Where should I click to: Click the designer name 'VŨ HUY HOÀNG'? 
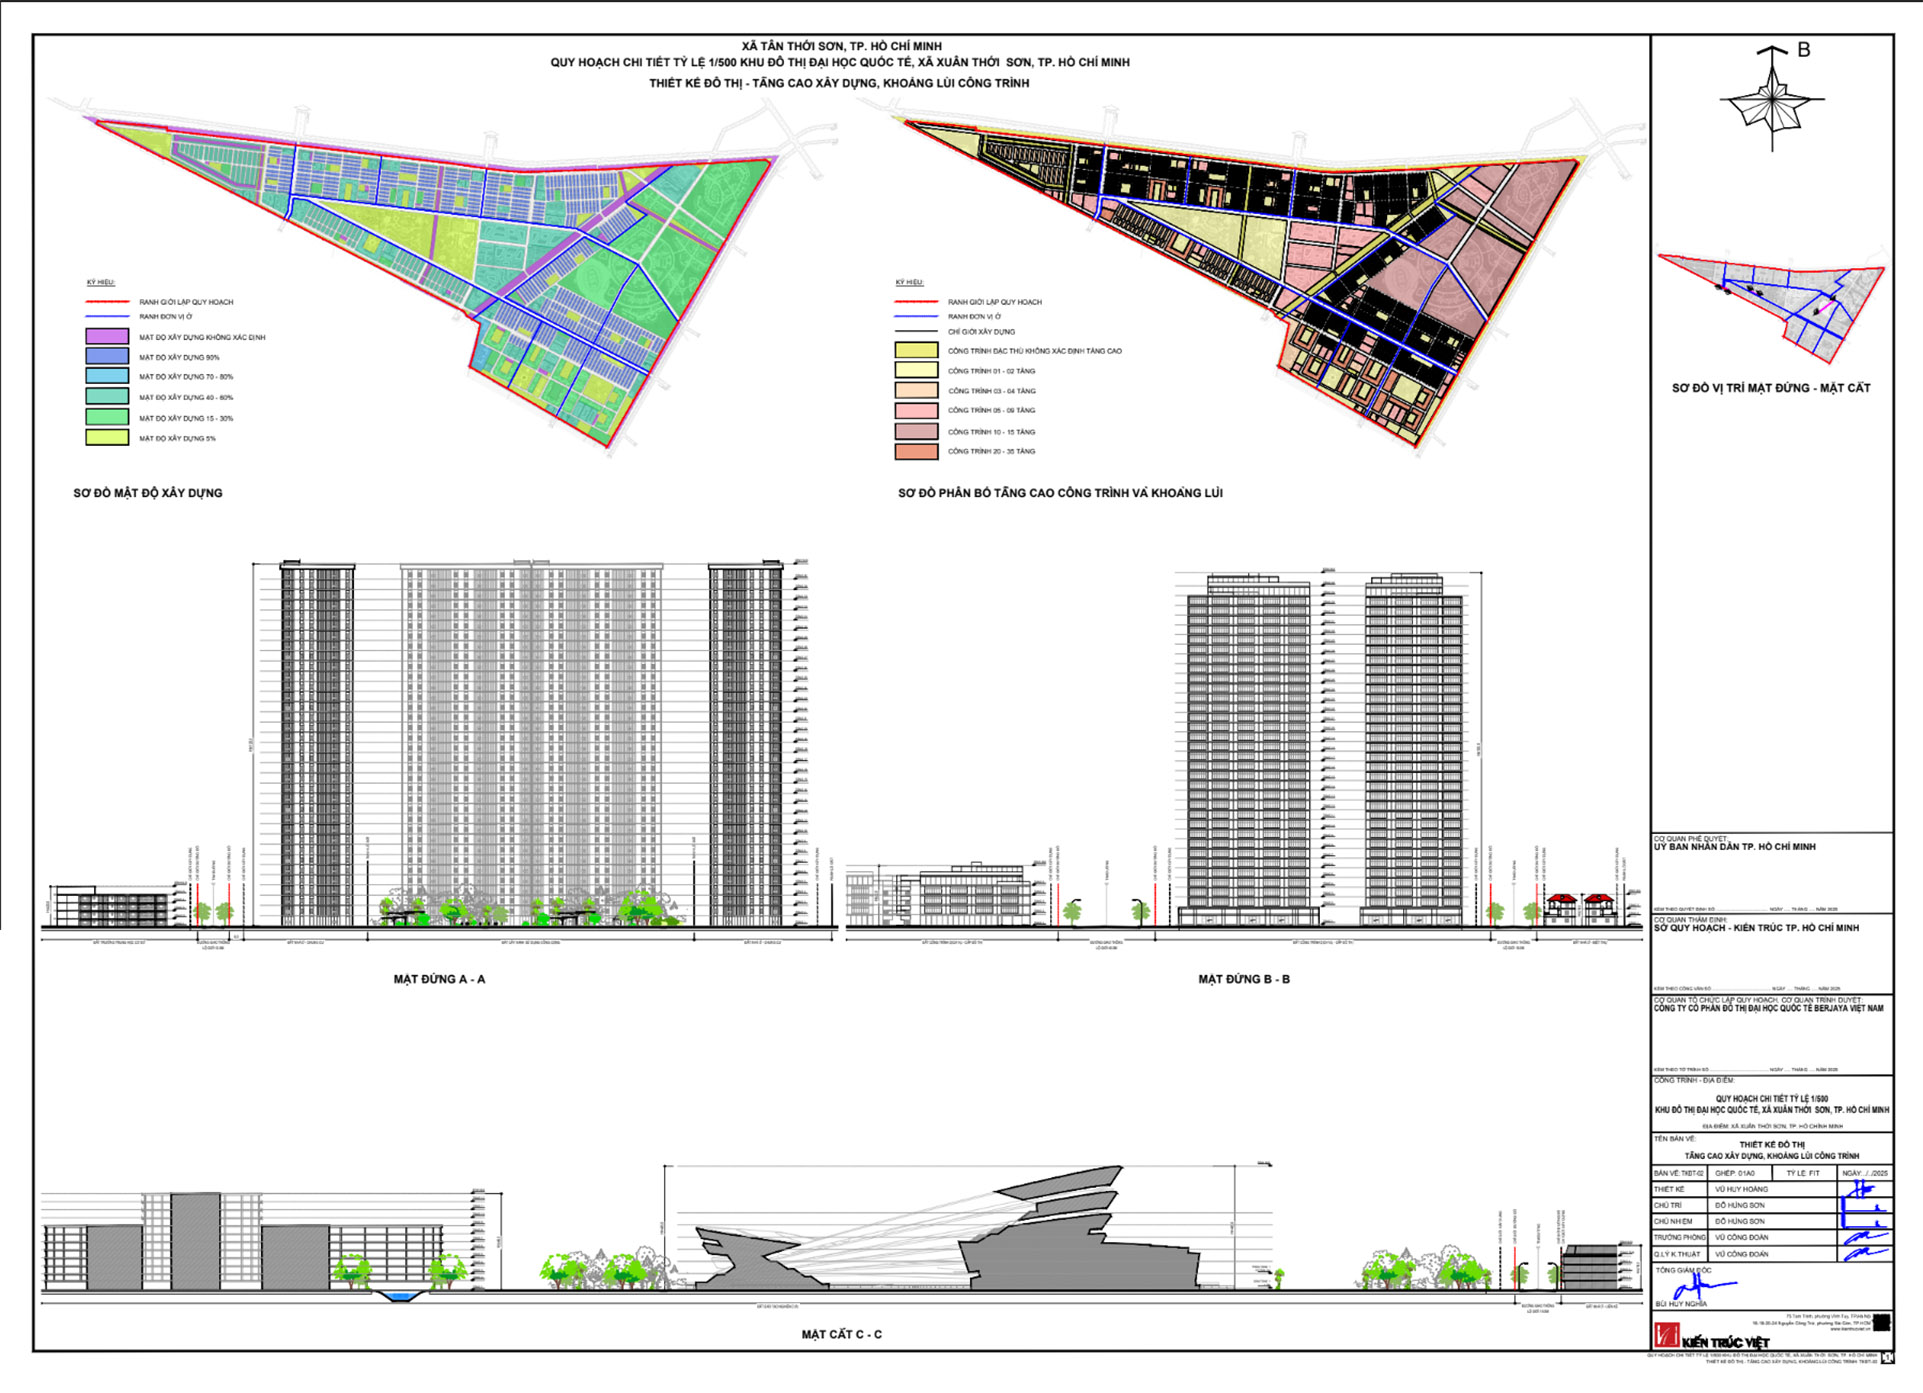1742,1189
